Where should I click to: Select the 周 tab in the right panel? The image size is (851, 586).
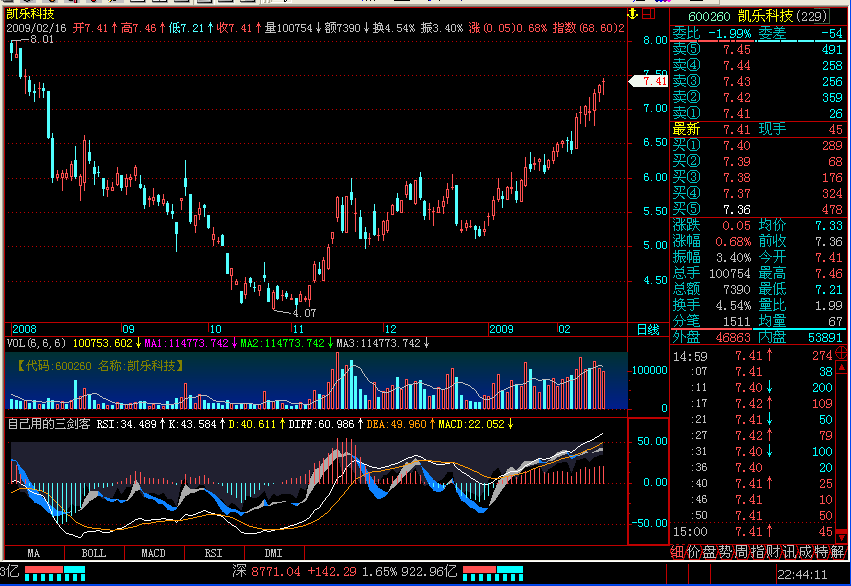click(741, 552)
